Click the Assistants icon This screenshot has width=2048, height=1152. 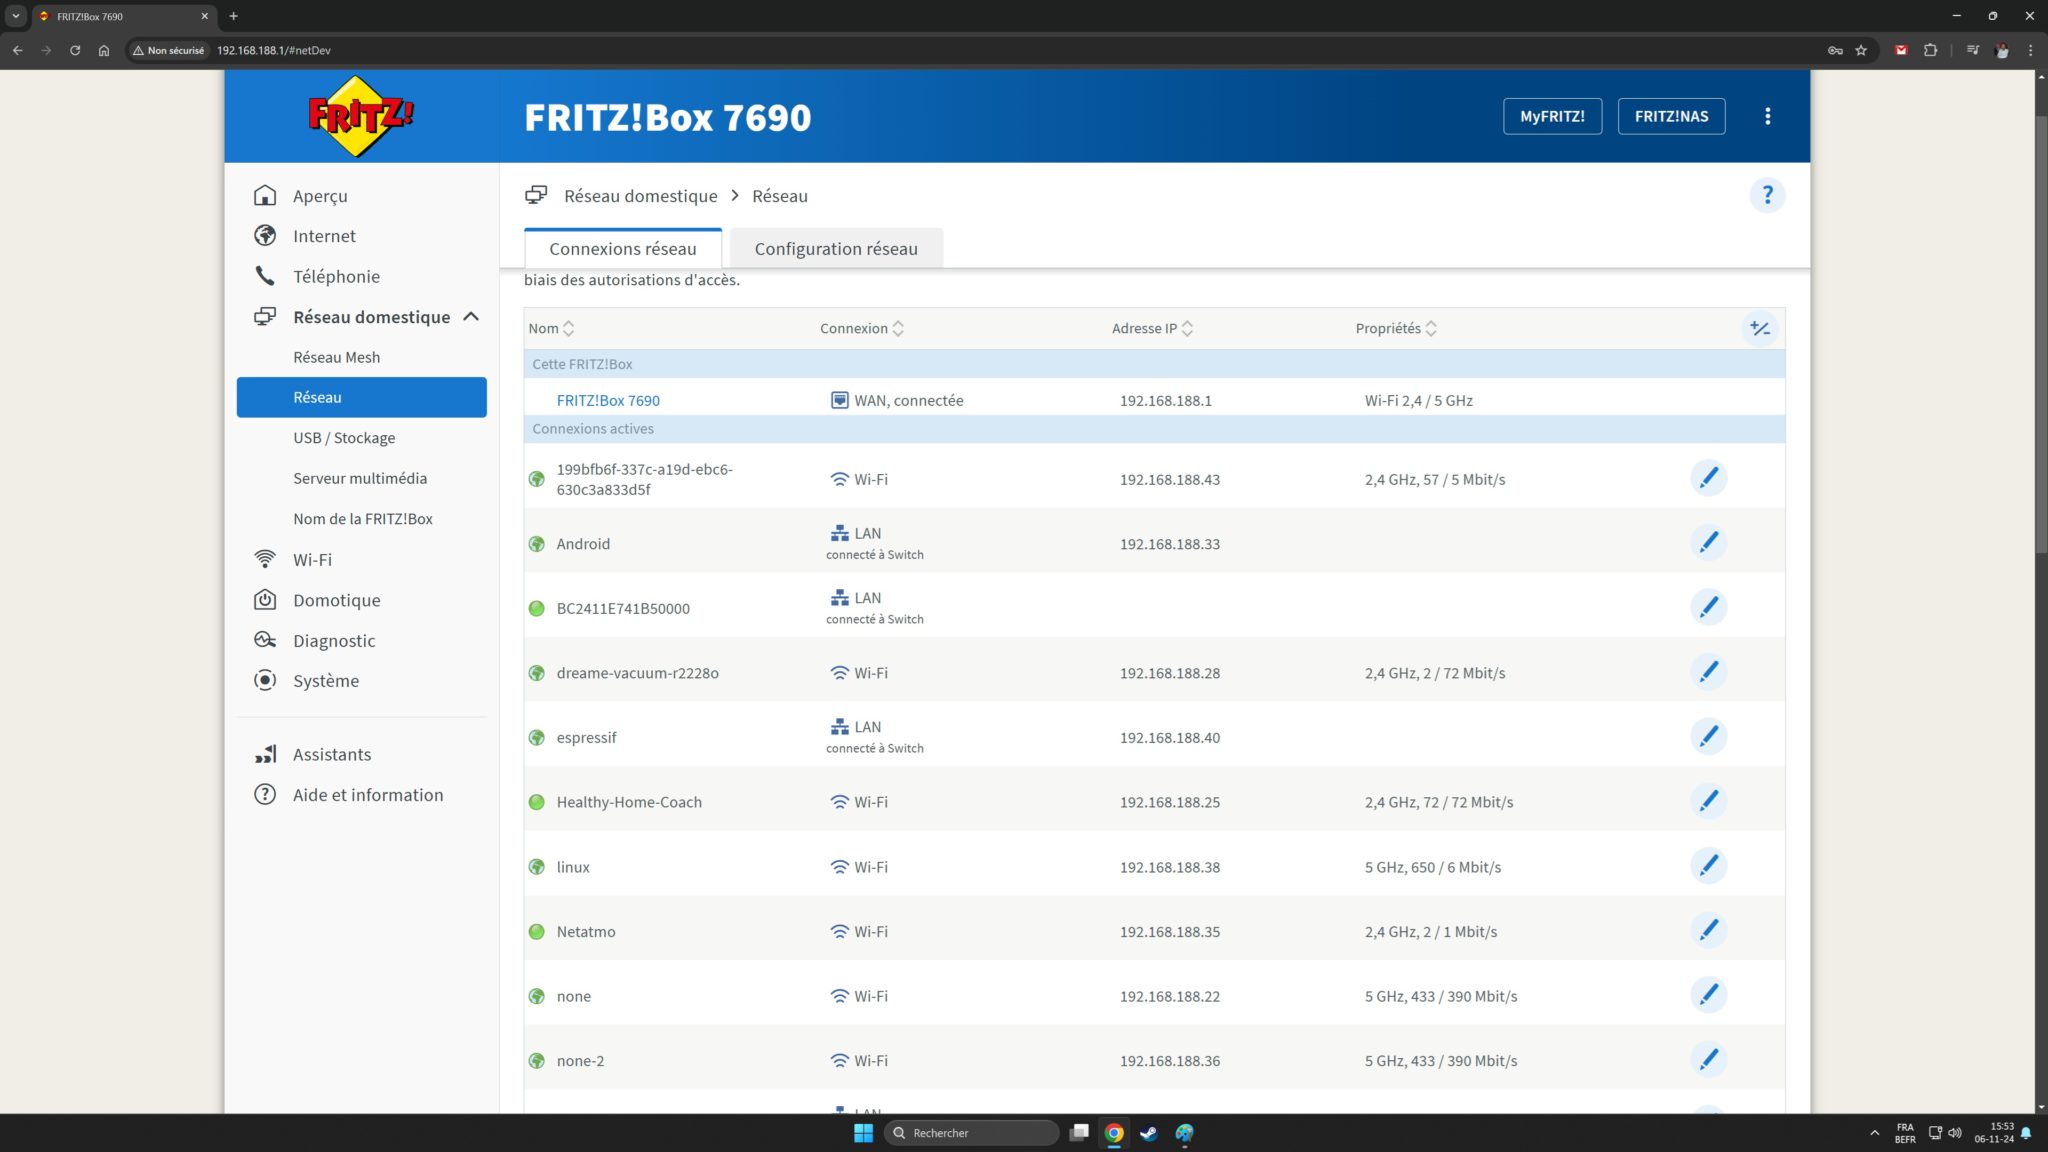(265, 754)
